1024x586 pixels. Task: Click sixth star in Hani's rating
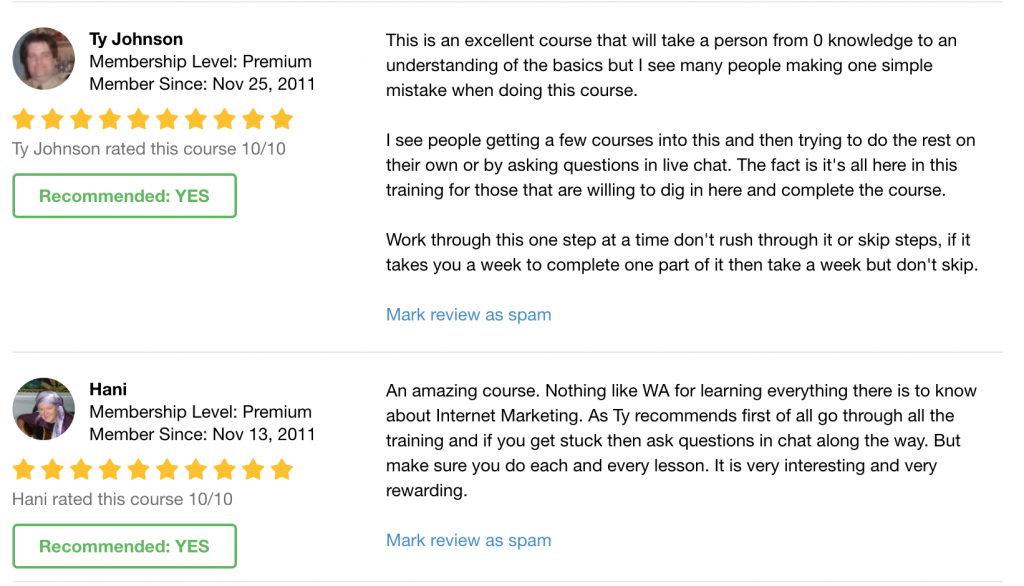(167, 469)
